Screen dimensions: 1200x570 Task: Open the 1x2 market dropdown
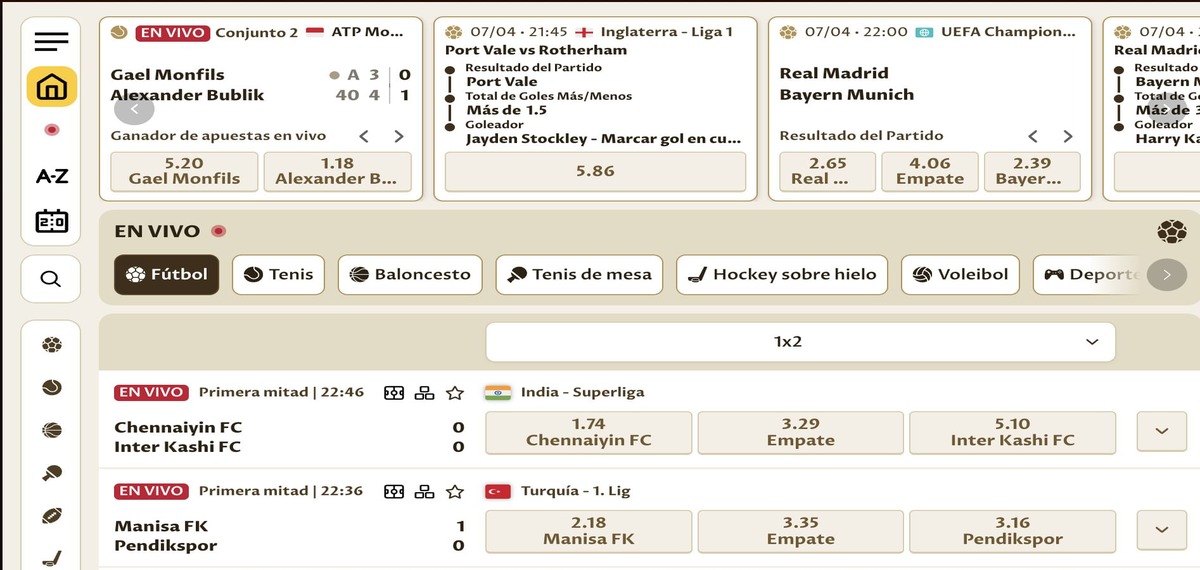coord(800,342)
